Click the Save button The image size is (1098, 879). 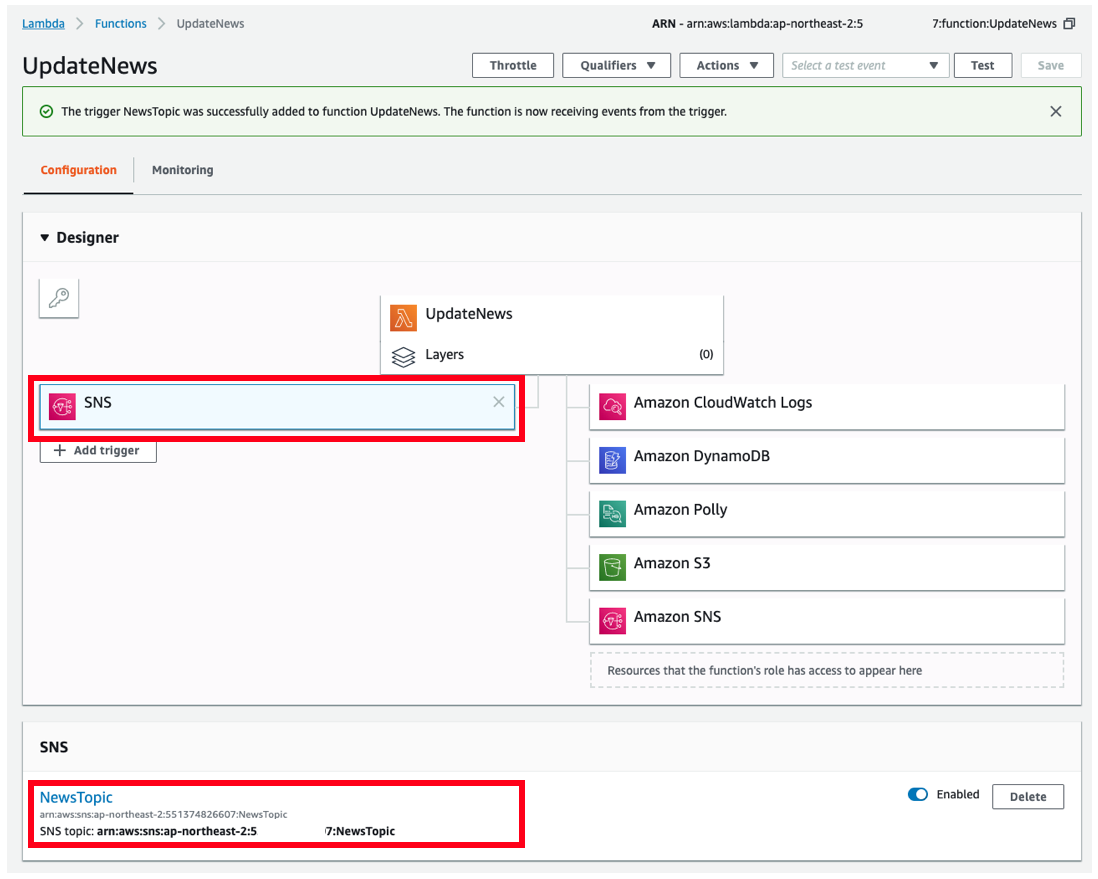tap(1050, 65)
